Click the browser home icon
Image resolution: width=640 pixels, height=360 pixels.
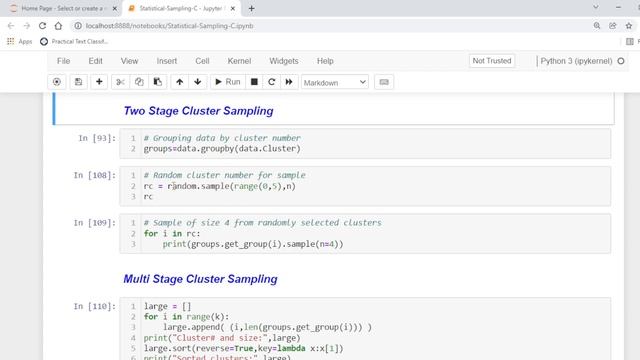(58, 26)
